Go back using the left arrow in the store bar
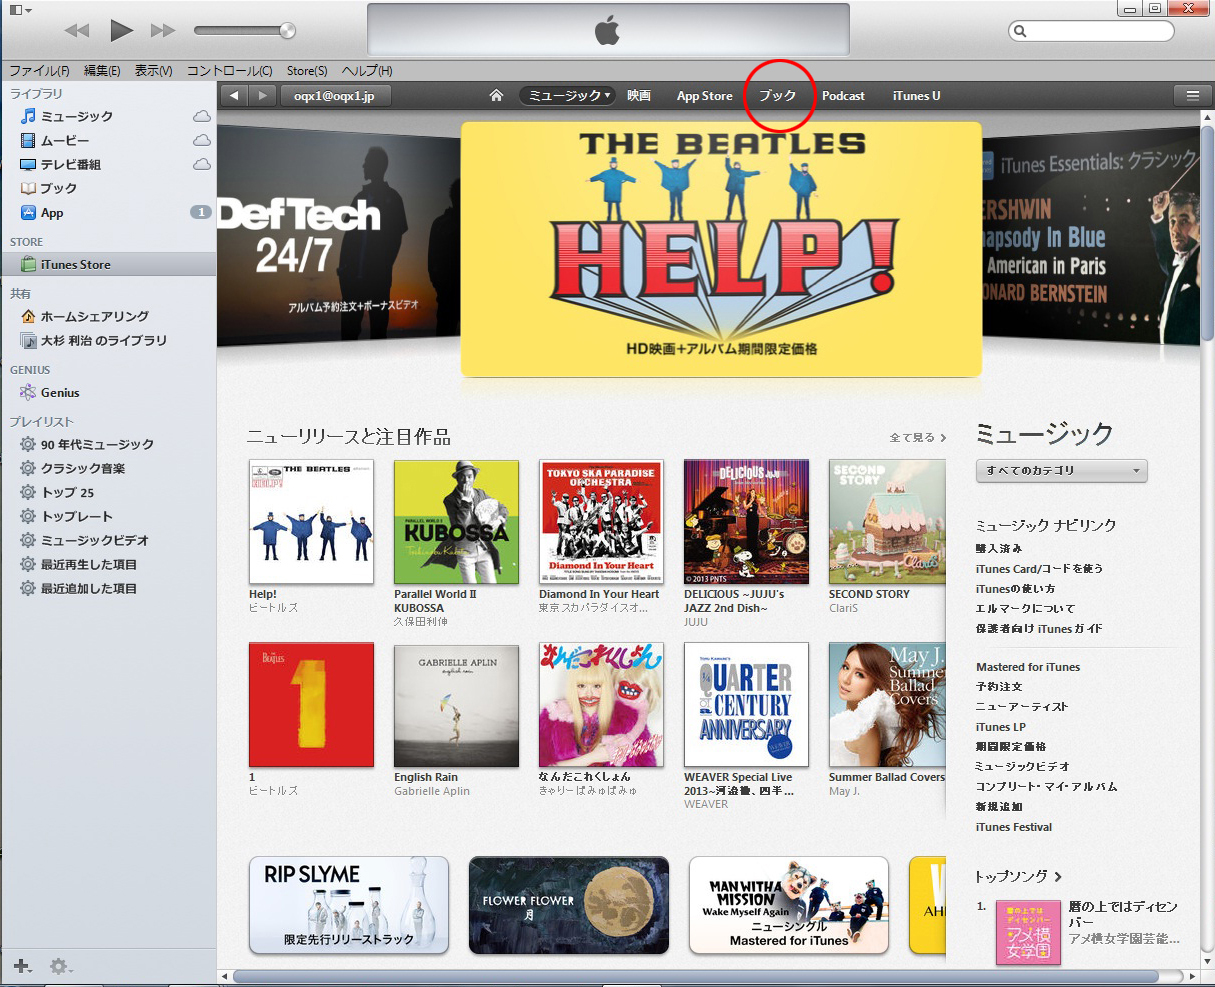Image resolution: width=1215 pixels, height=987 pixels. (x=234, y=95)
